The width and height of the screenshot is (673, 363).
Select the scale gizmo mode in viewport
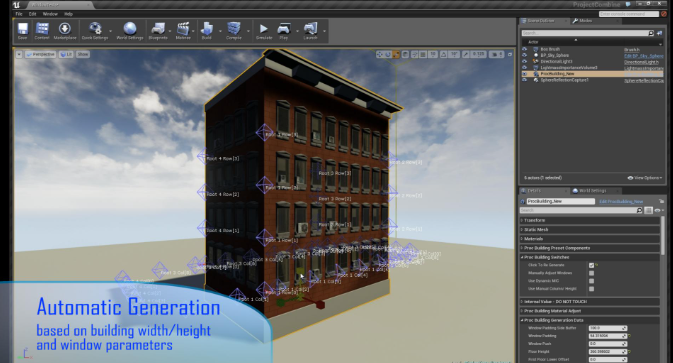tap(396, 54)
